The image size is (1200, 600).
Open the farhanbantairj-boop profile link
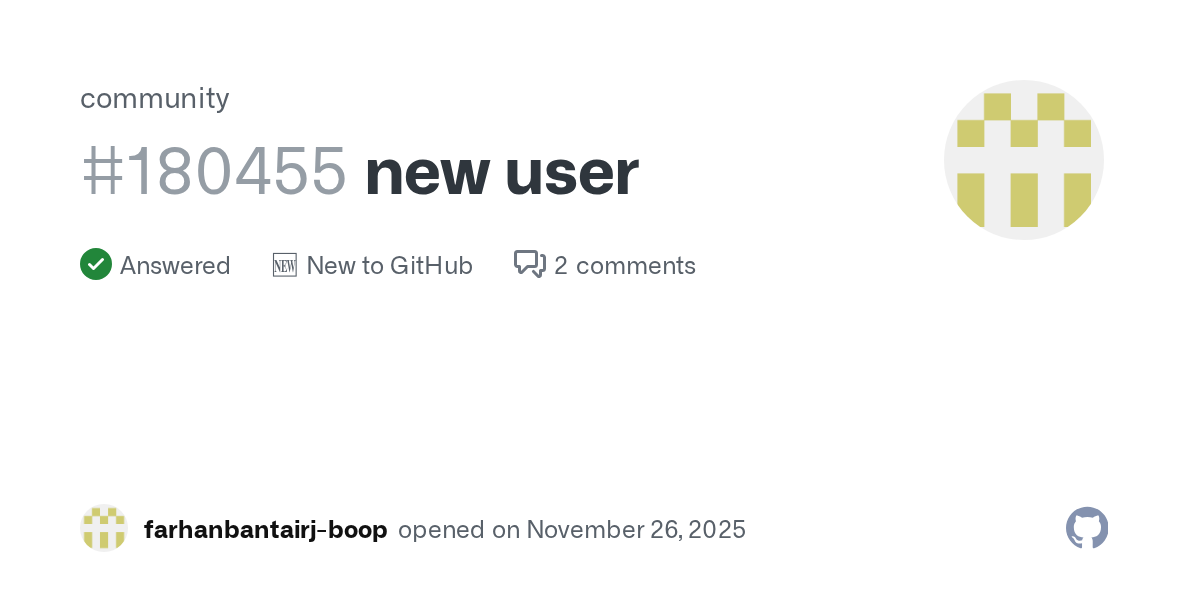click(x=265, y=530)
